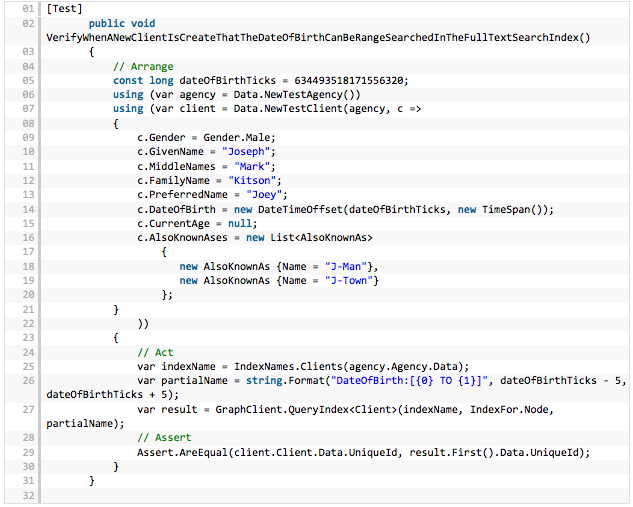
Task: Click the '// Act' comment
Action: [155, 352]
